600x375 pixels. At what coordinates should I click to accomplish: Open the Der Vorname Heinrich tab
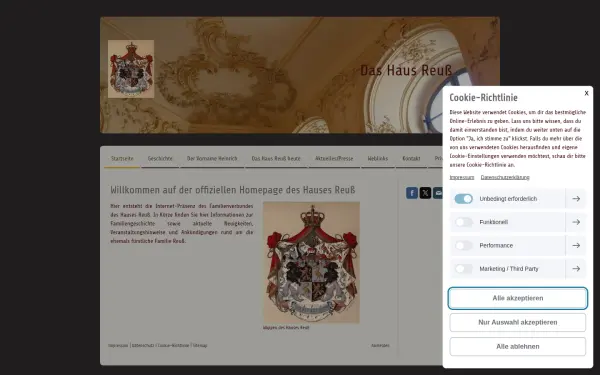pos(212,158)
